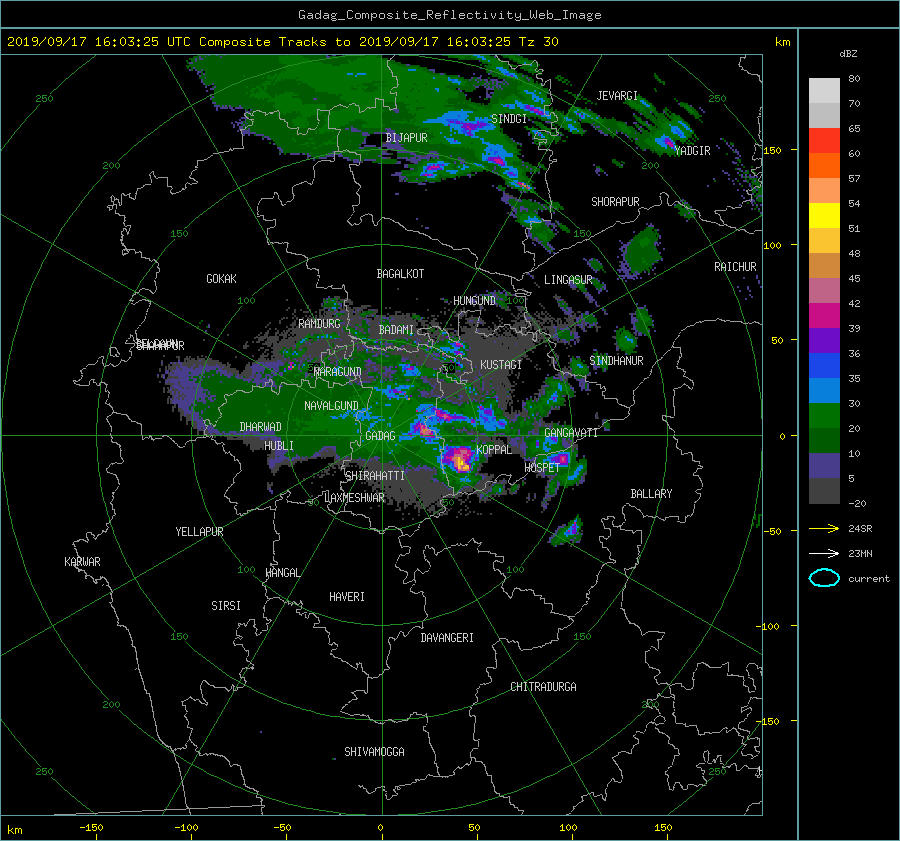Click the RAICHUR city label
Viewport: 900px width, 841px height.
[x=735, y=267]
